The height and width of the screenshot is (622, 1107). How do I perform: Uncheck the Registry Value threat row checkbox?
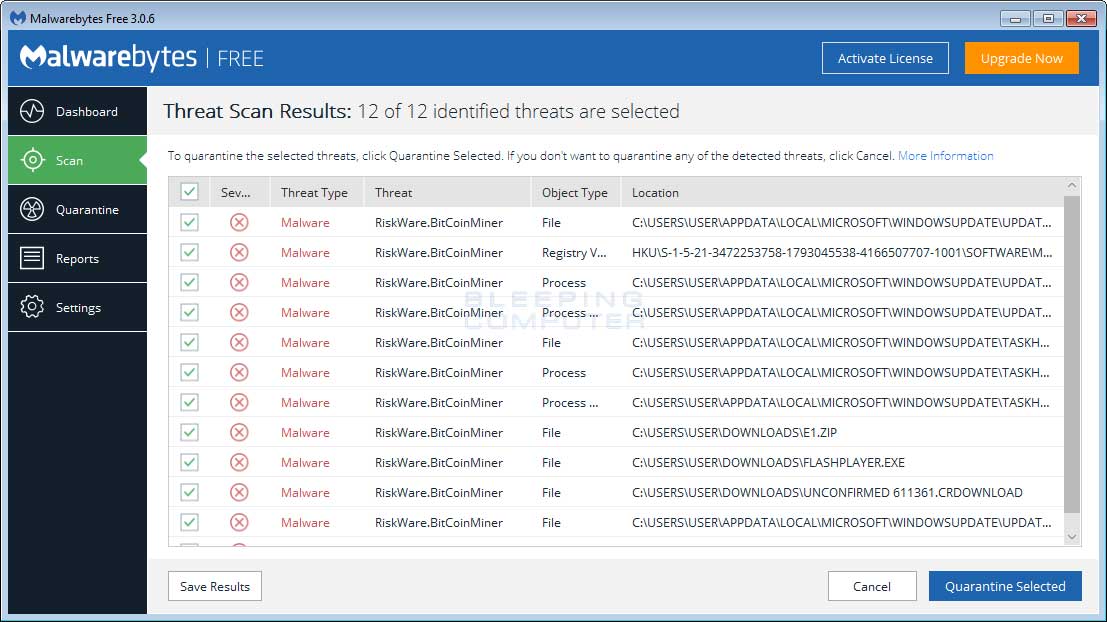coord(189,252)
